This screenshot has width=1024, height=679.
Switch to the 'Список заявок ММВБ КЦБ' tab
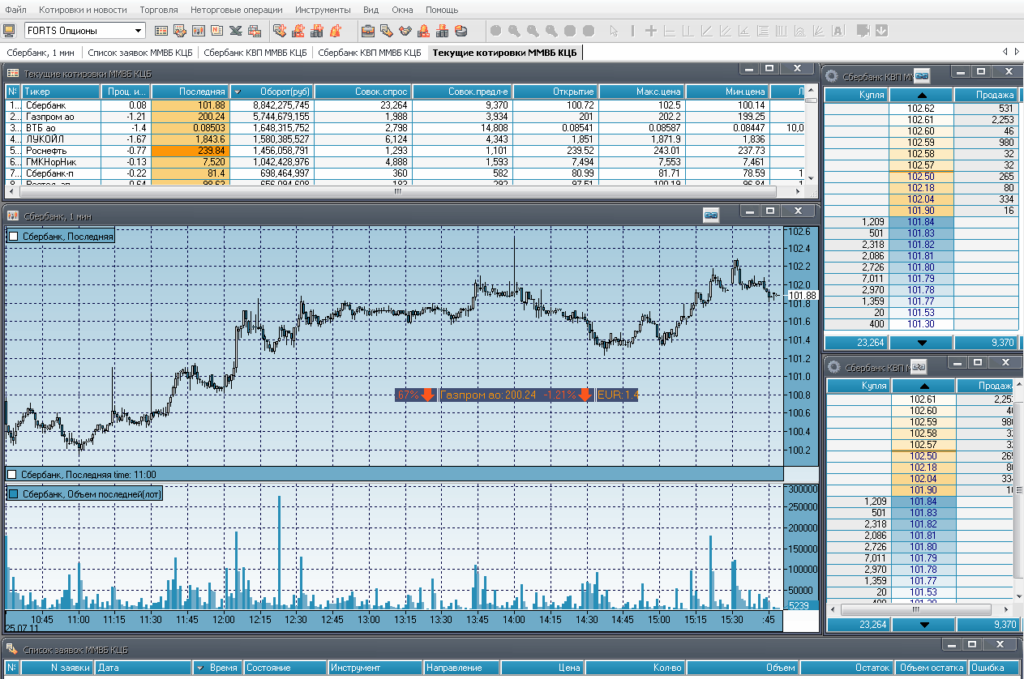(140, 52)
